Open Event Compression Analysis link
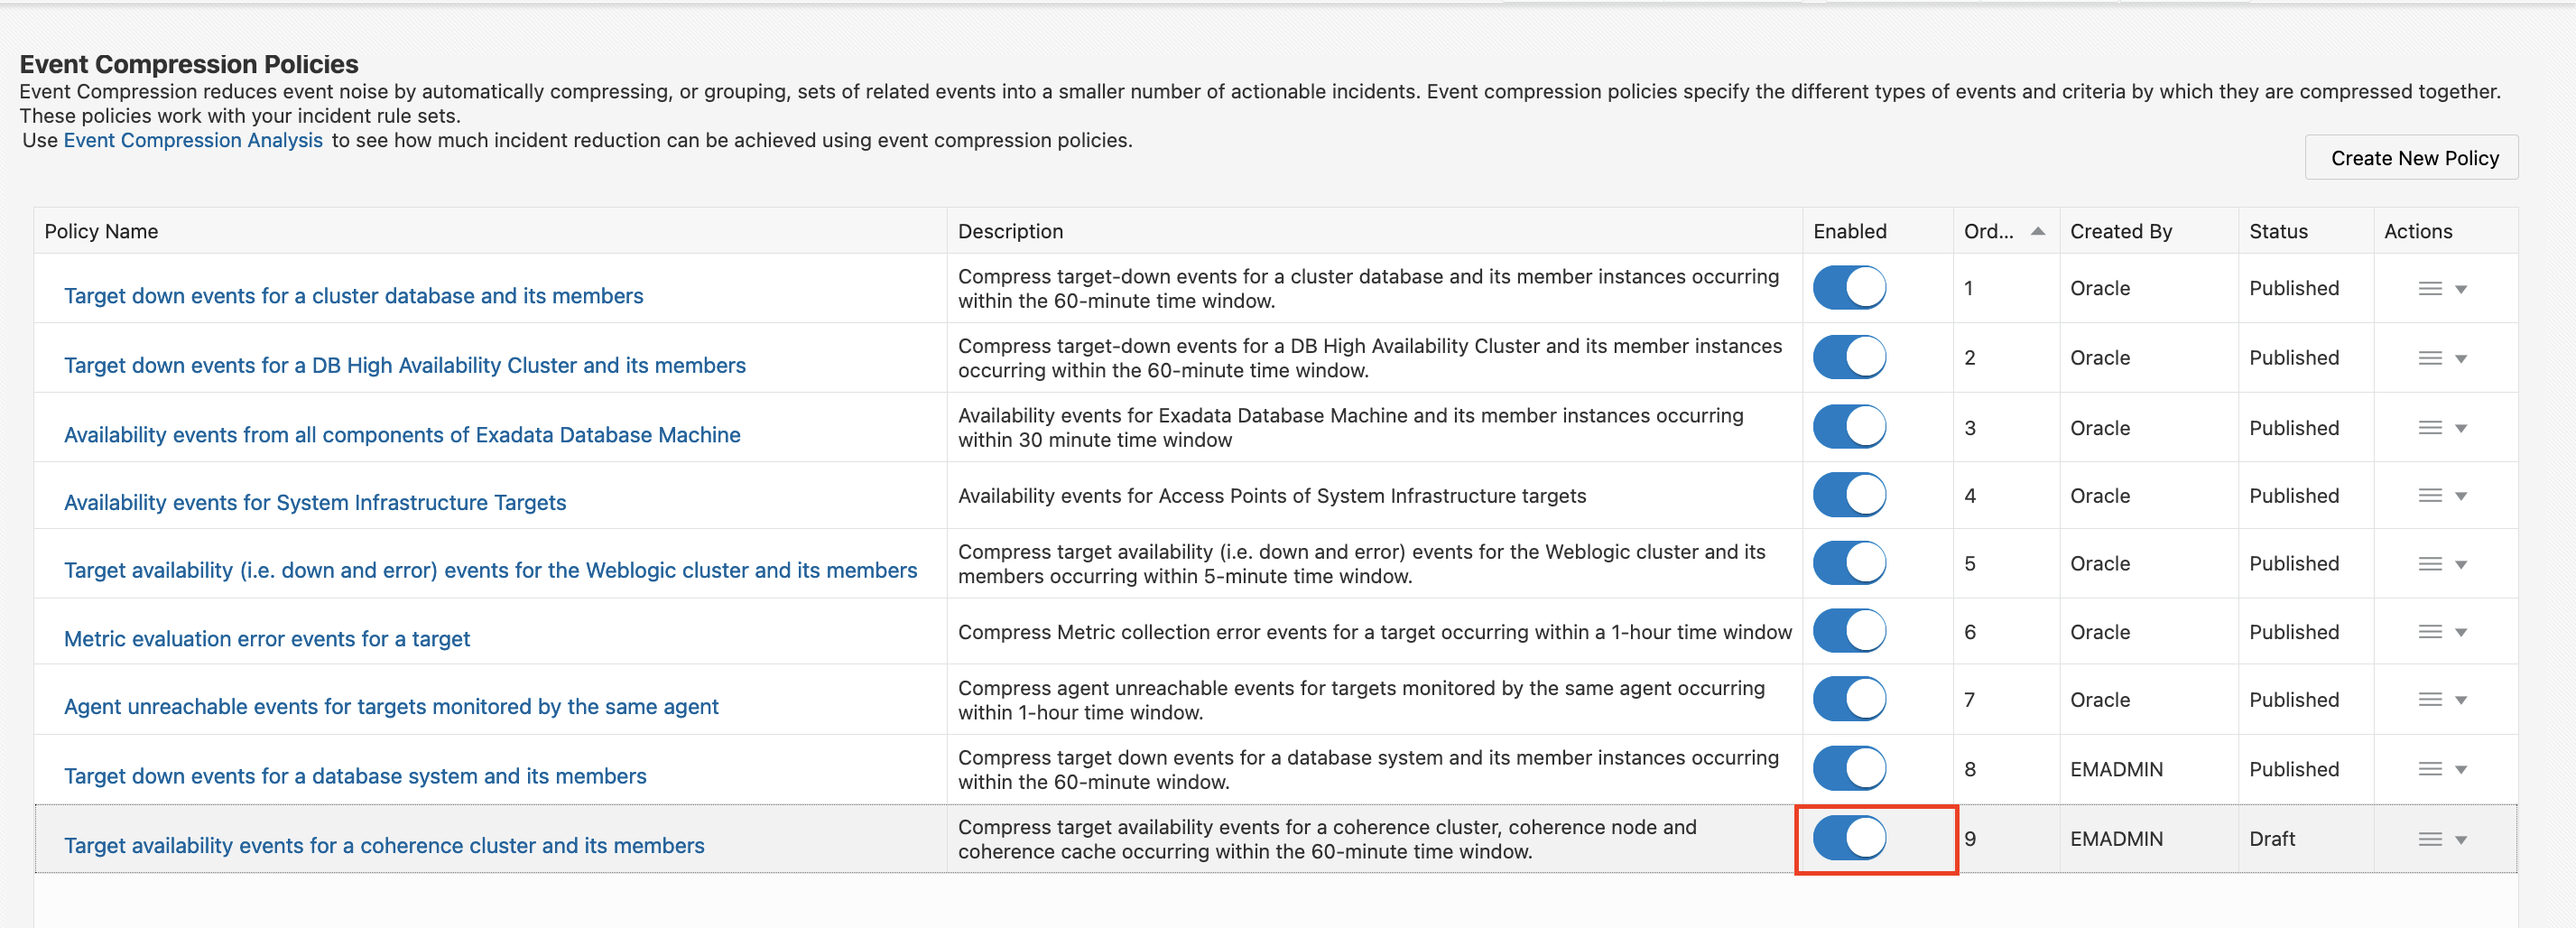This screenshot has height=928, width=2576. tap(193, 140)
